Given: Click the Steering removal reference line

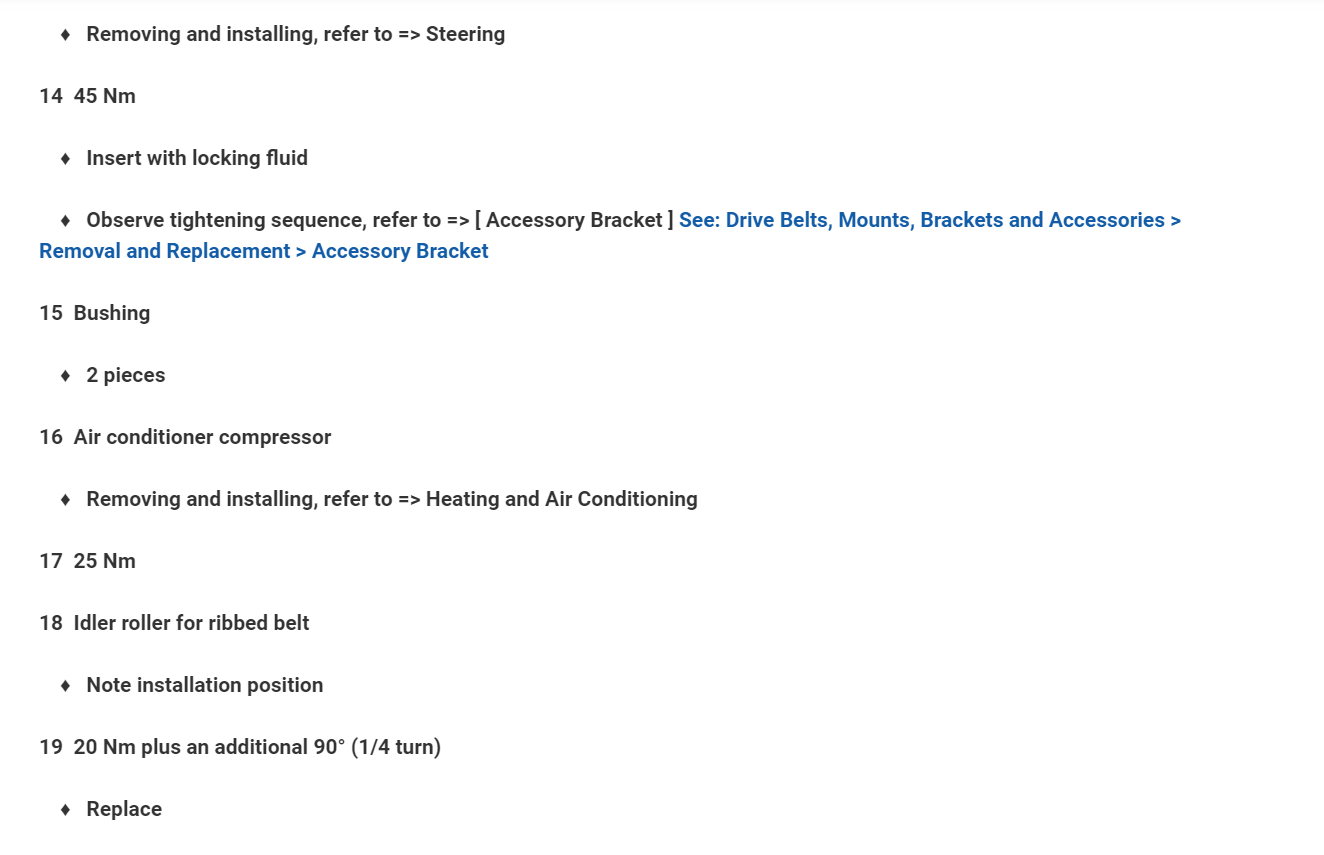Looking at the screenshot, I should point(295,34).
